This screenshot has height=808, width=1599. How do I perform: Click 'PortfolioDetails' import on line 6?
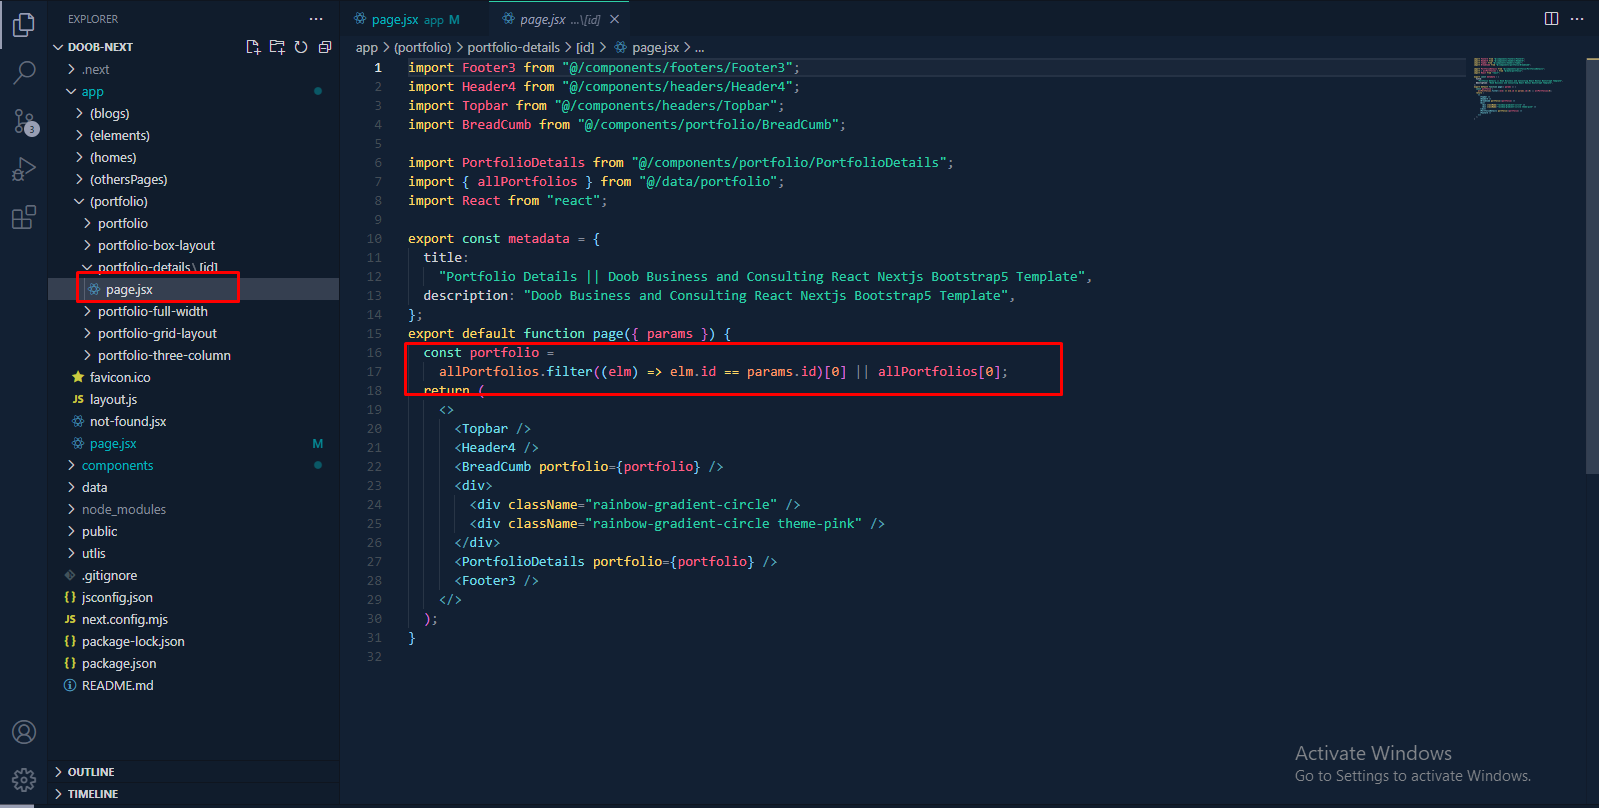(x=523, y=163)
